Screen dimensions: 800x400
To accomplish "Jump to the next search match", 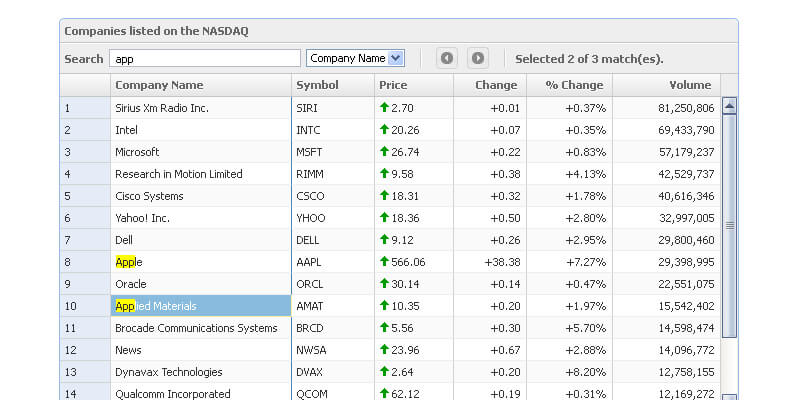I will click(478, 59).
